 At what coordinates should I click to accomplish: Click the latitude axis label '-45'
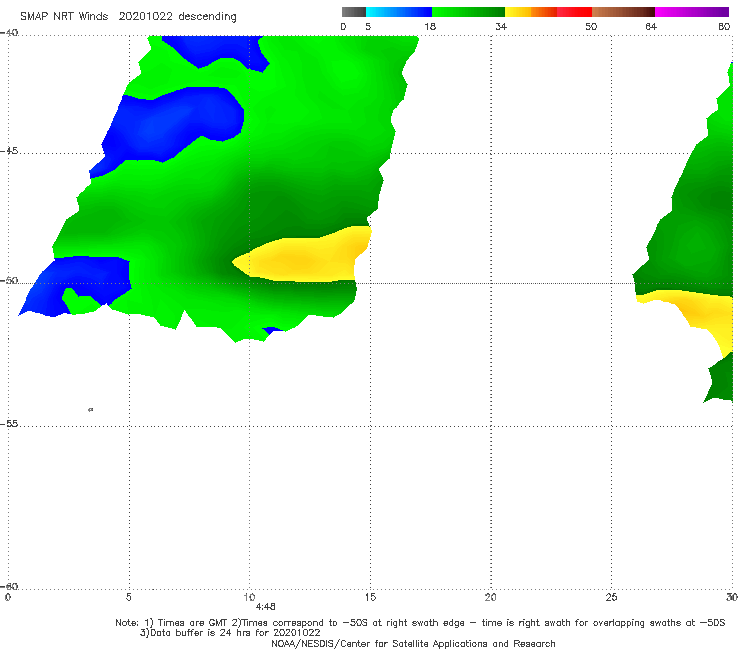click(x=9, y=151)
